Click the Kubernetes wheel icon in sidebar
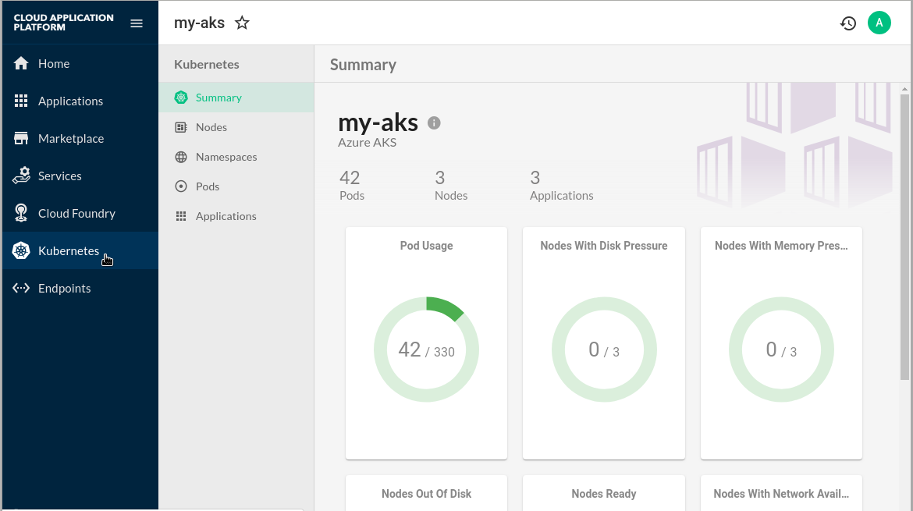 pyautogui.click(x=21, y=251)
